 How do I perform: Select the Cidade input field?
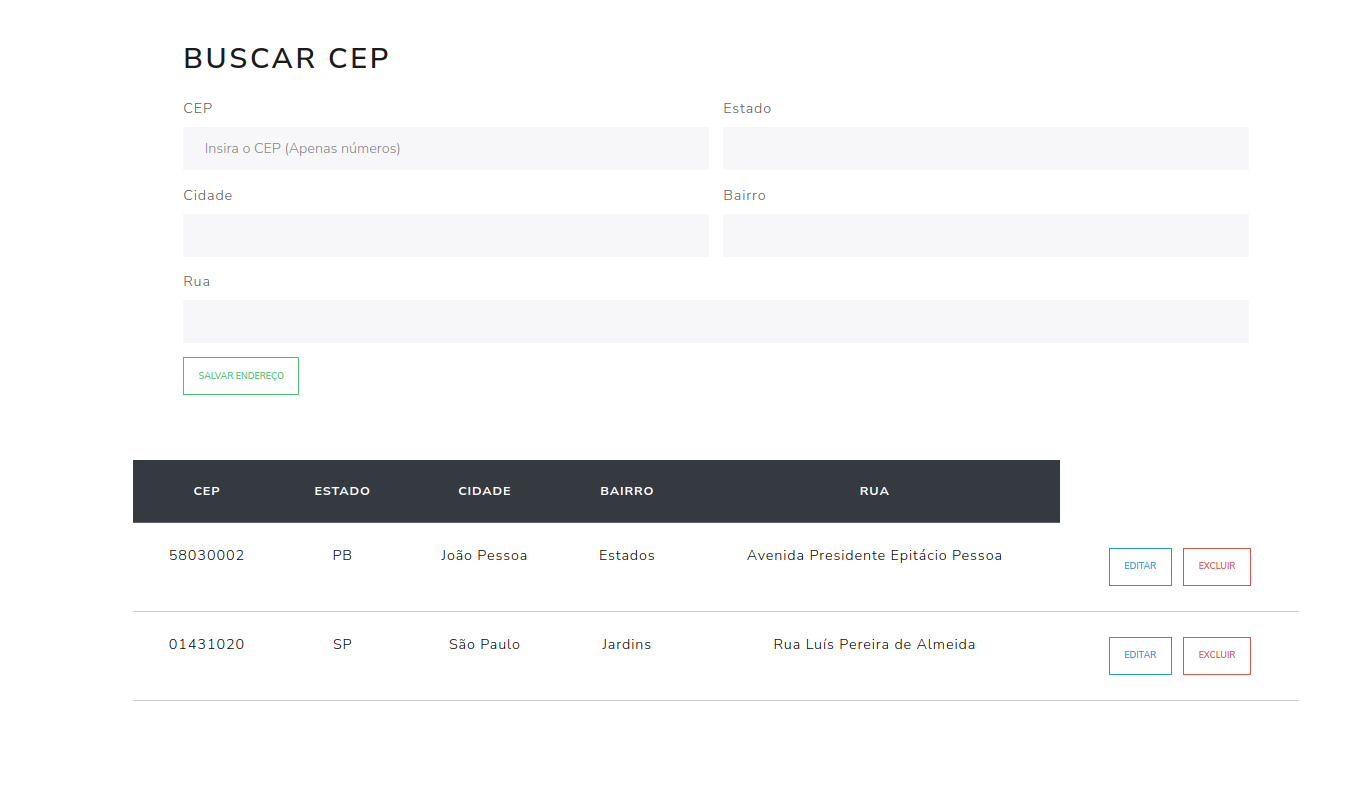(445, 235)
